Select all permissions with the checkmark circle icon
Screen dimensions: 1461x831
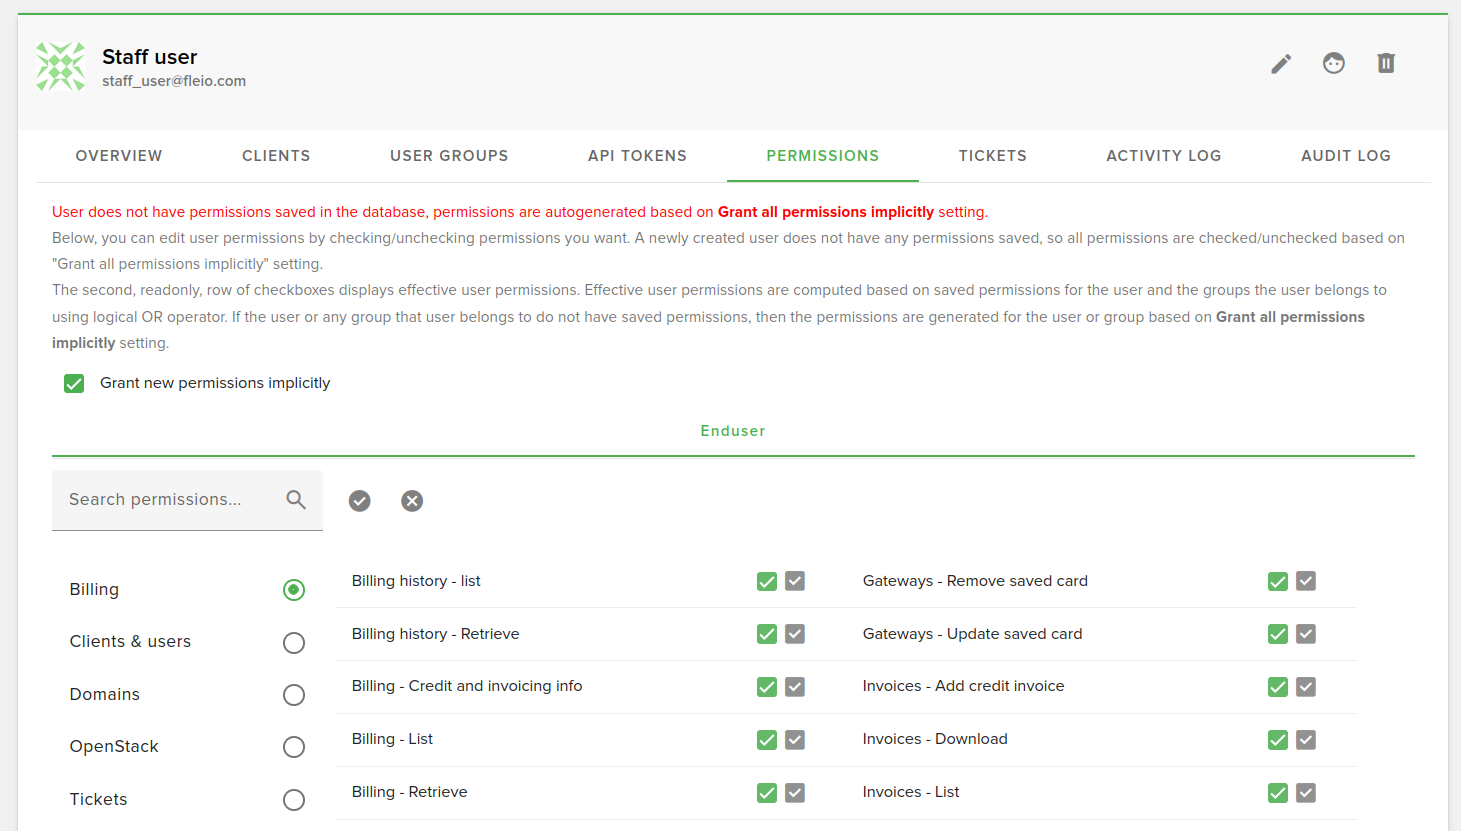click(360, 501)
